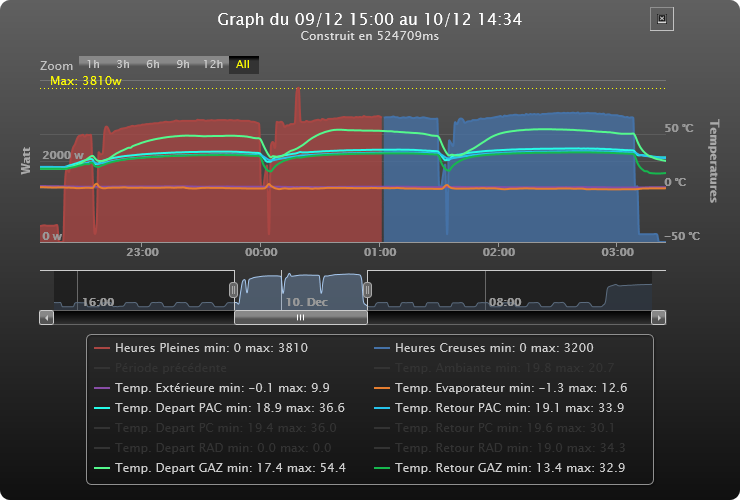Click the scrollbar thumb grip
The height and width of the screenshot is (500, 740).
click(300, 317)
